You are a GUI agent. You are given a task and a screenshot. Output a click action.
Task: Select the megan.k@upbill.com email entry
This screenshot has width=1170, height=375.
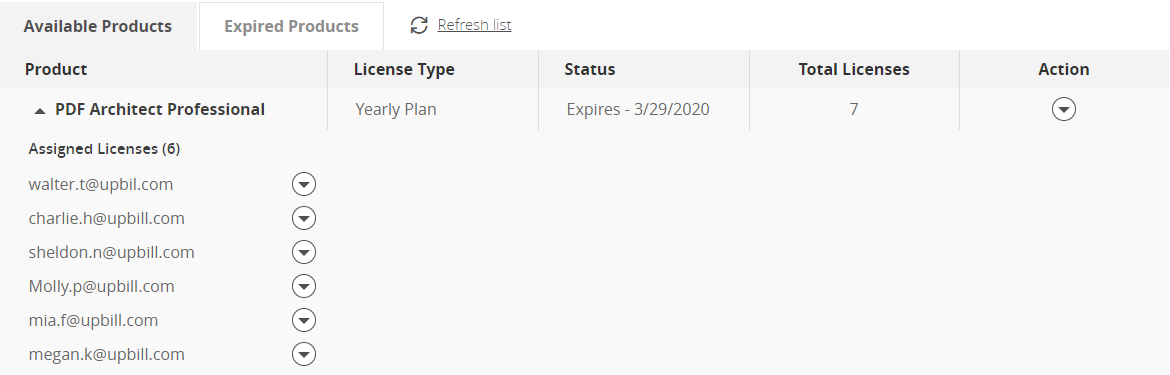click(106, 354)
